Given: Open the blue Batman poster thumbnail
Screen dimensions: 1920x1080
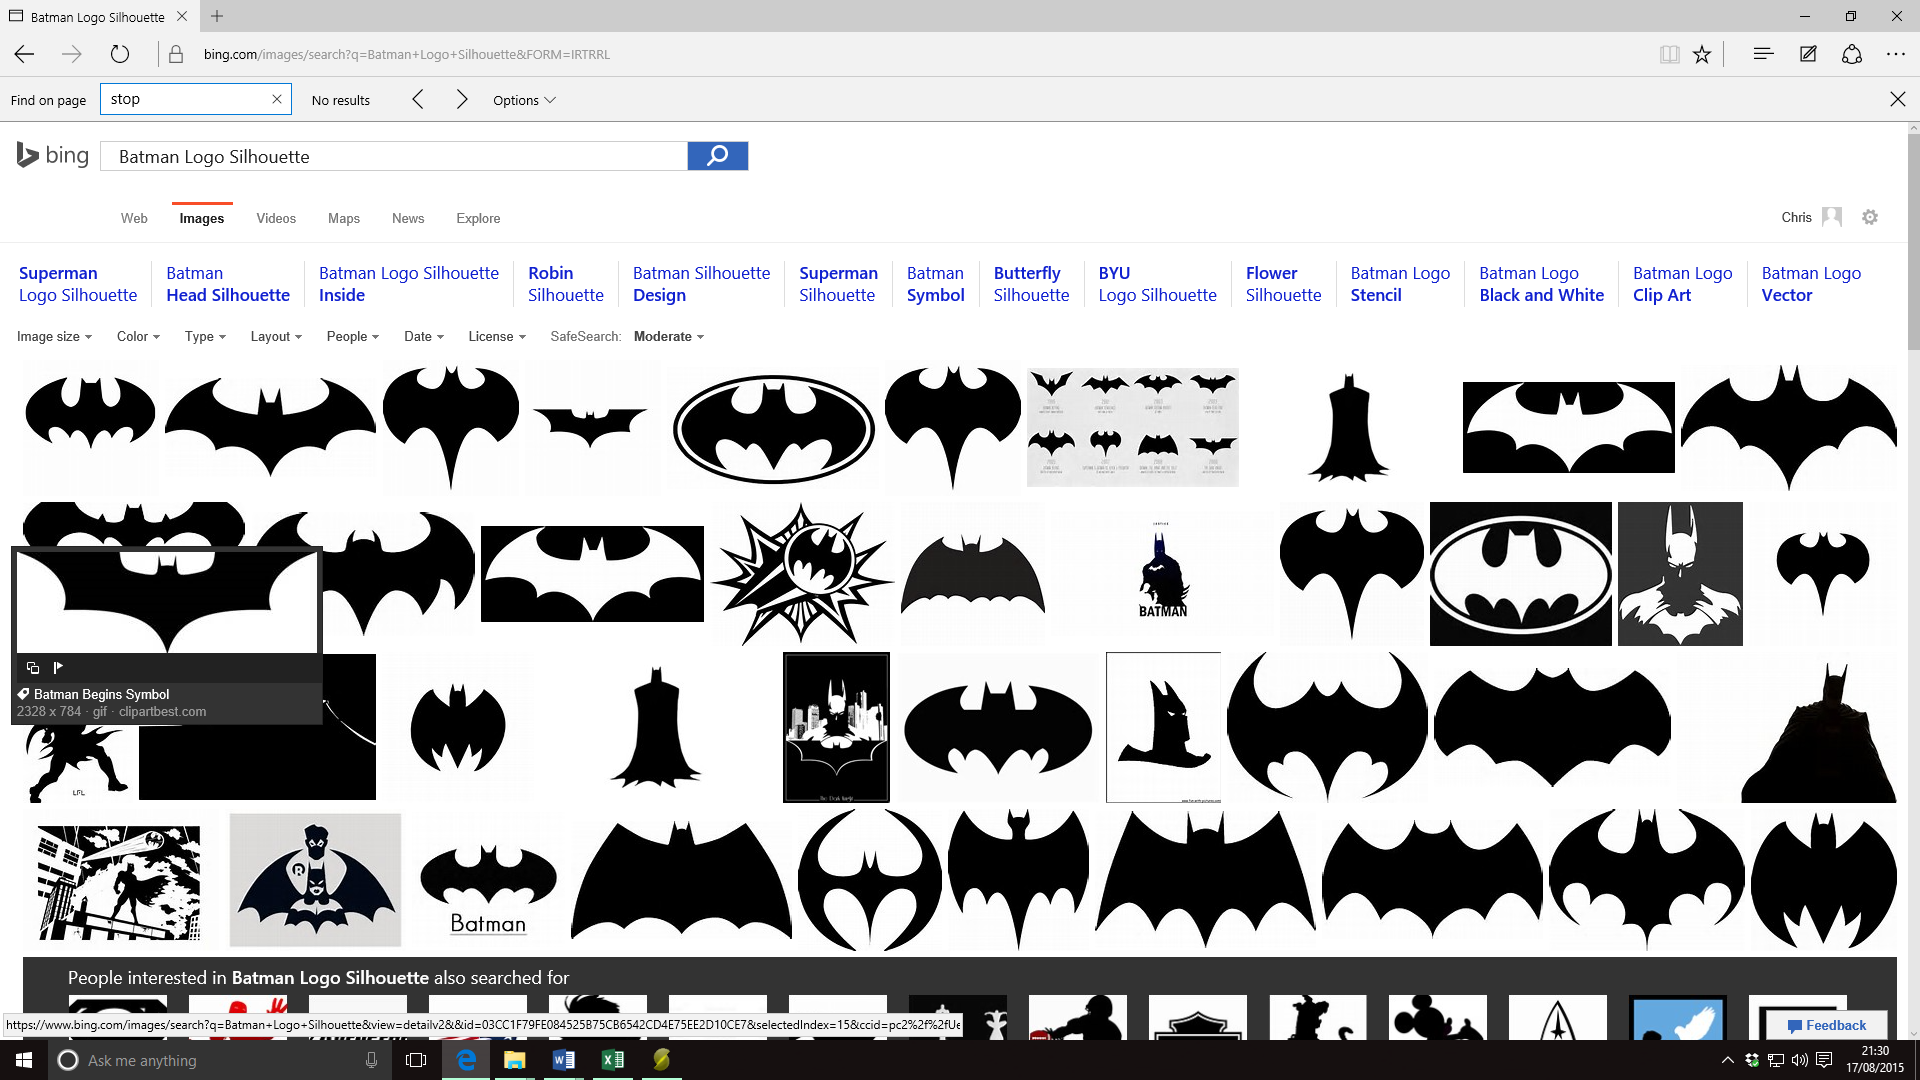Looking at the screenshot, I should (x=1163, y=573).
